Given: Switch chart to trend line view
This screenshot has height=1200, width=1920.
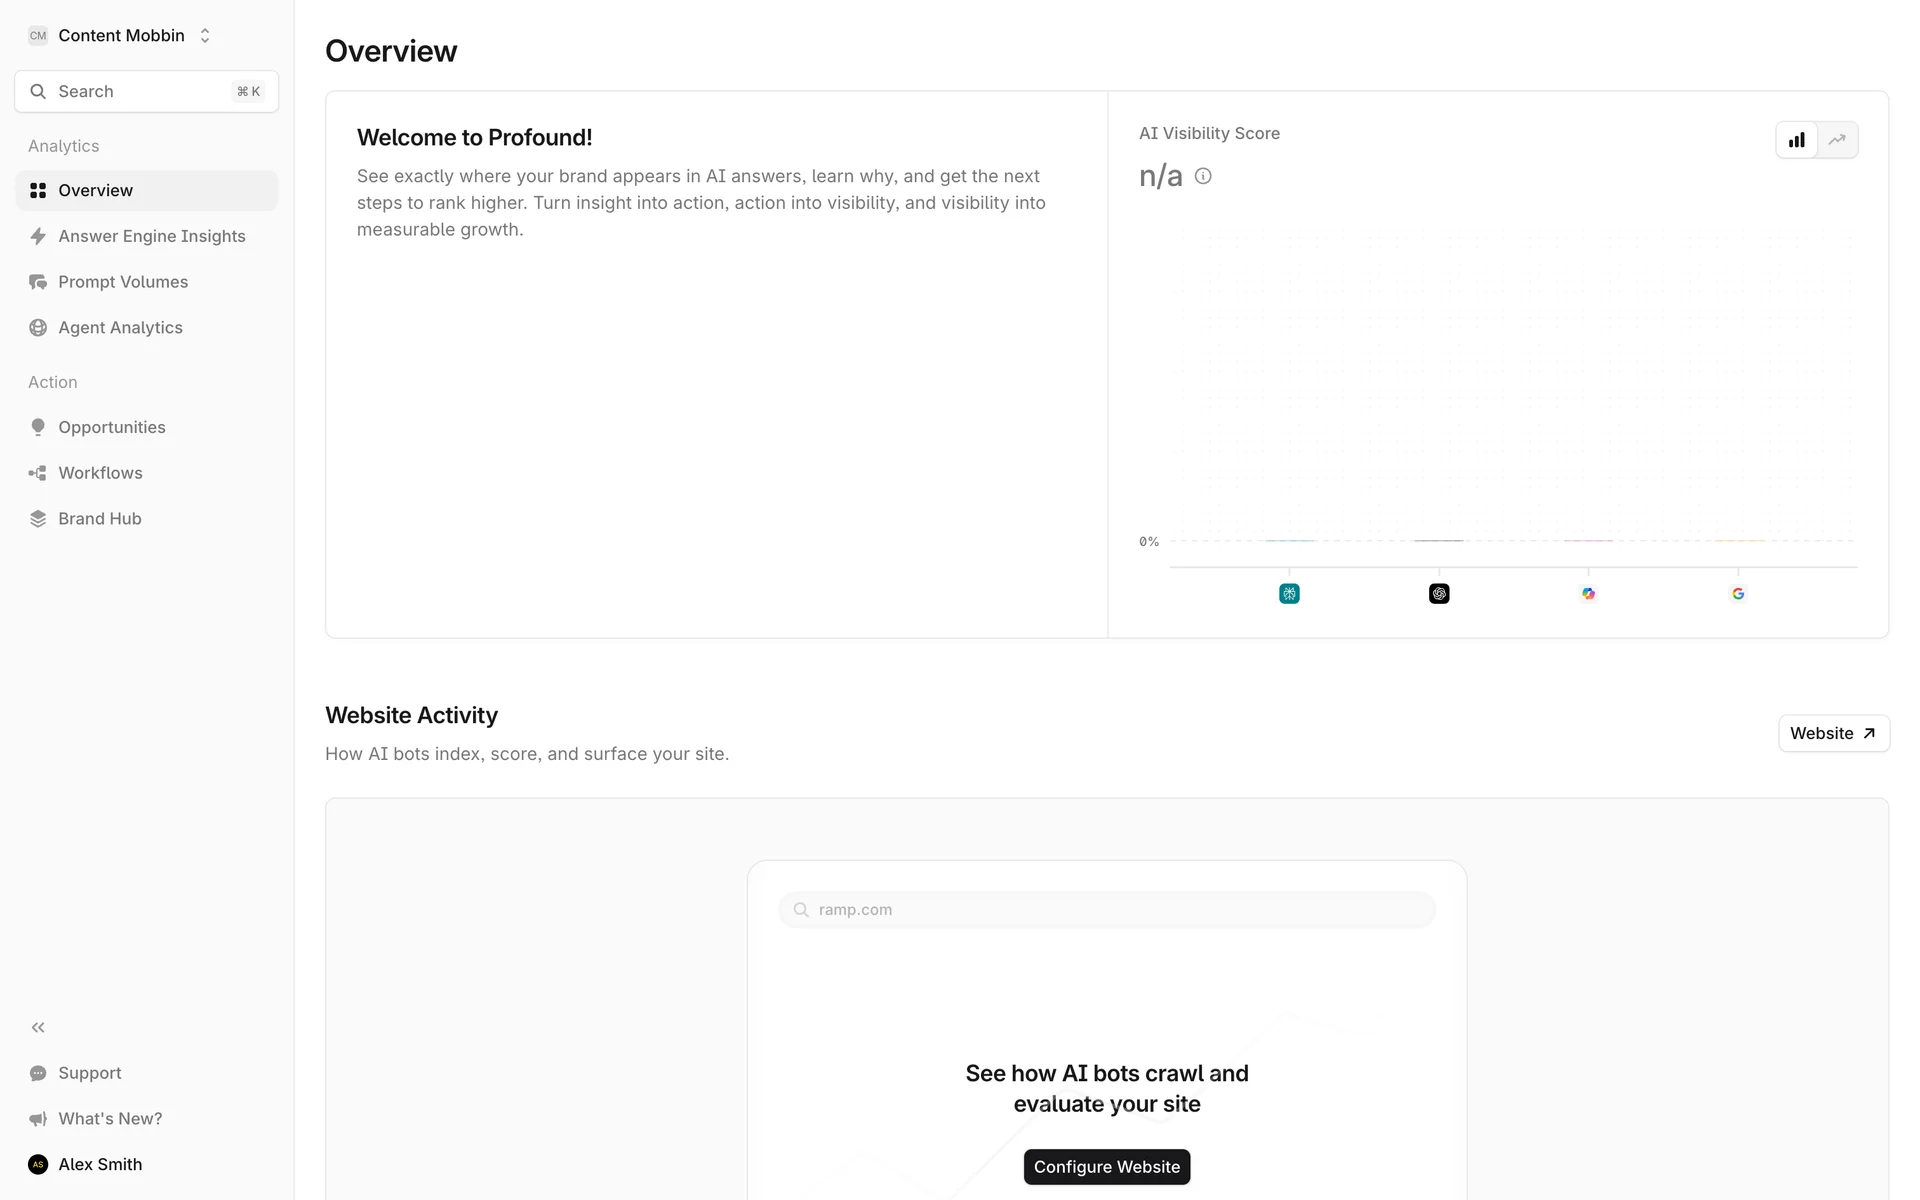Looking at the screenshot, I should [x=1837, y=140].
